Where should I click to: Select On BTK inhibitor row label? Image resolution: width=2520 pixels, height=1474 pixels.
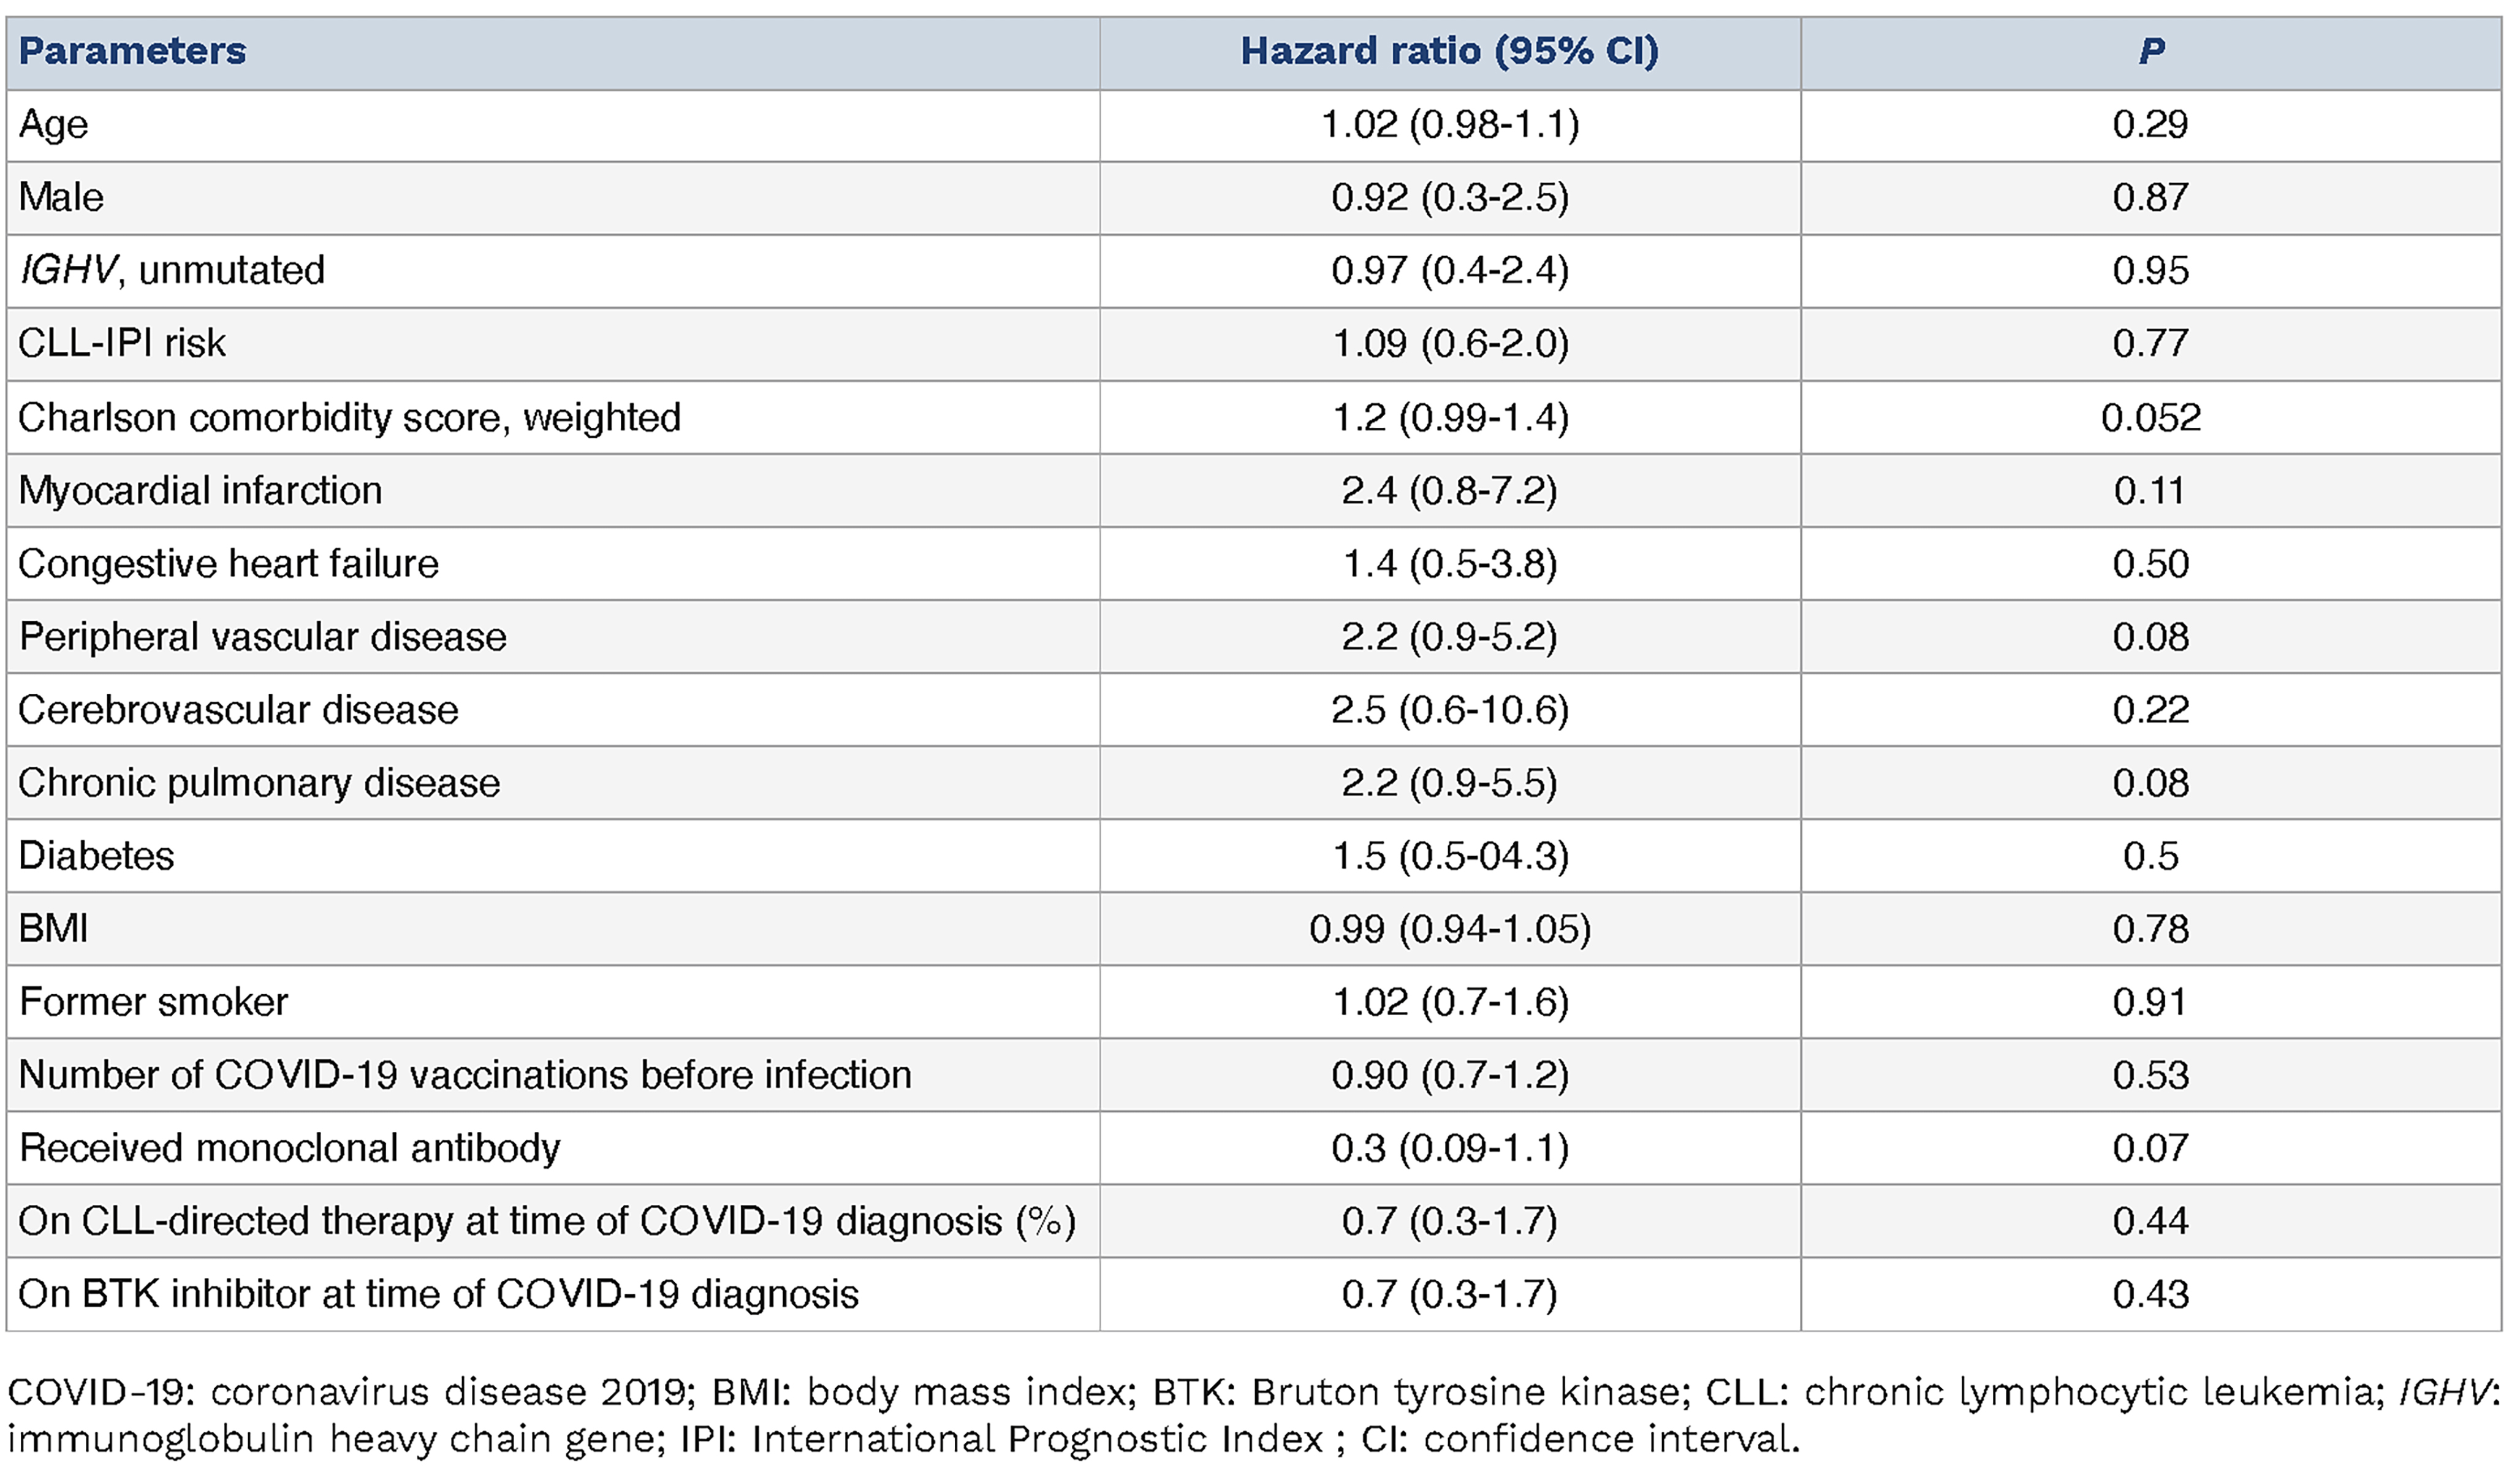[438, 1294]
